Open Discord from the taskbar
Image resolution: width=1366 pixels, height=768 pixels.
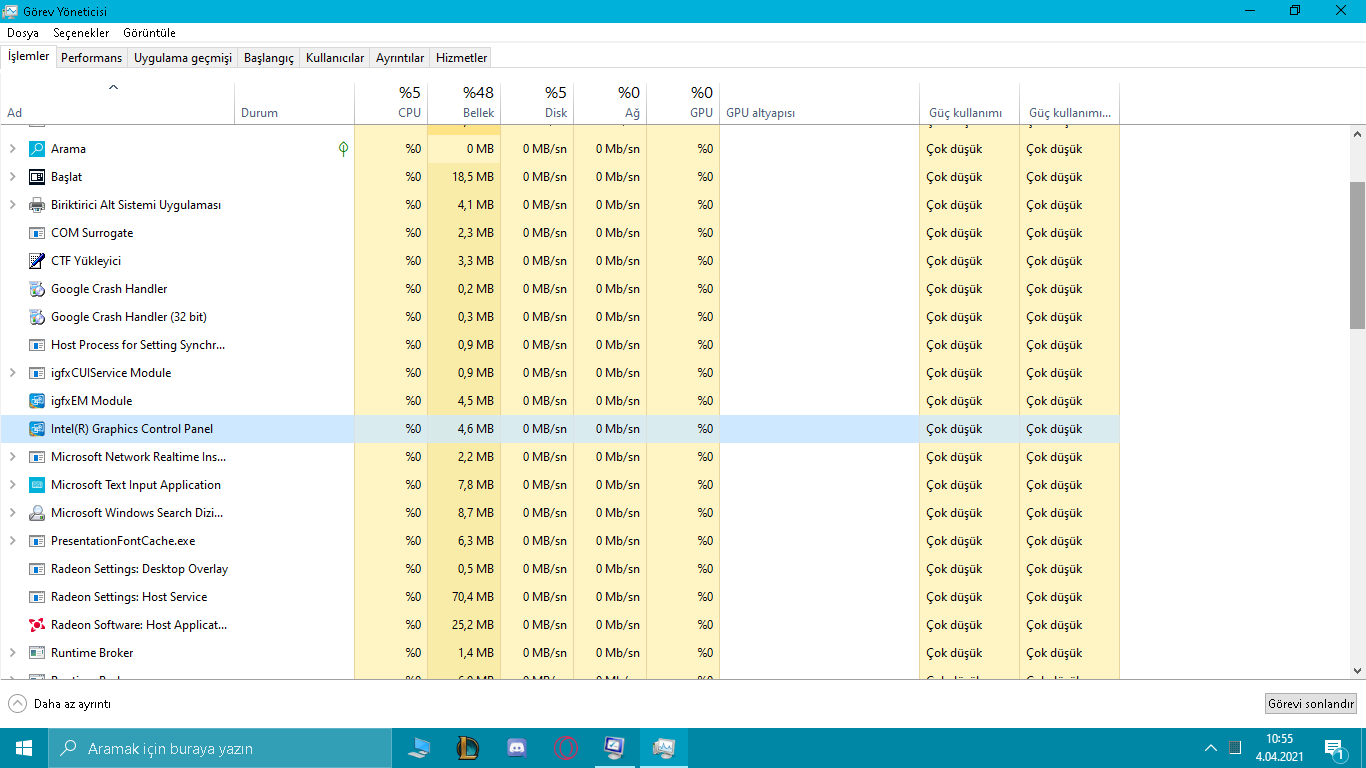[x=517, y=748]
